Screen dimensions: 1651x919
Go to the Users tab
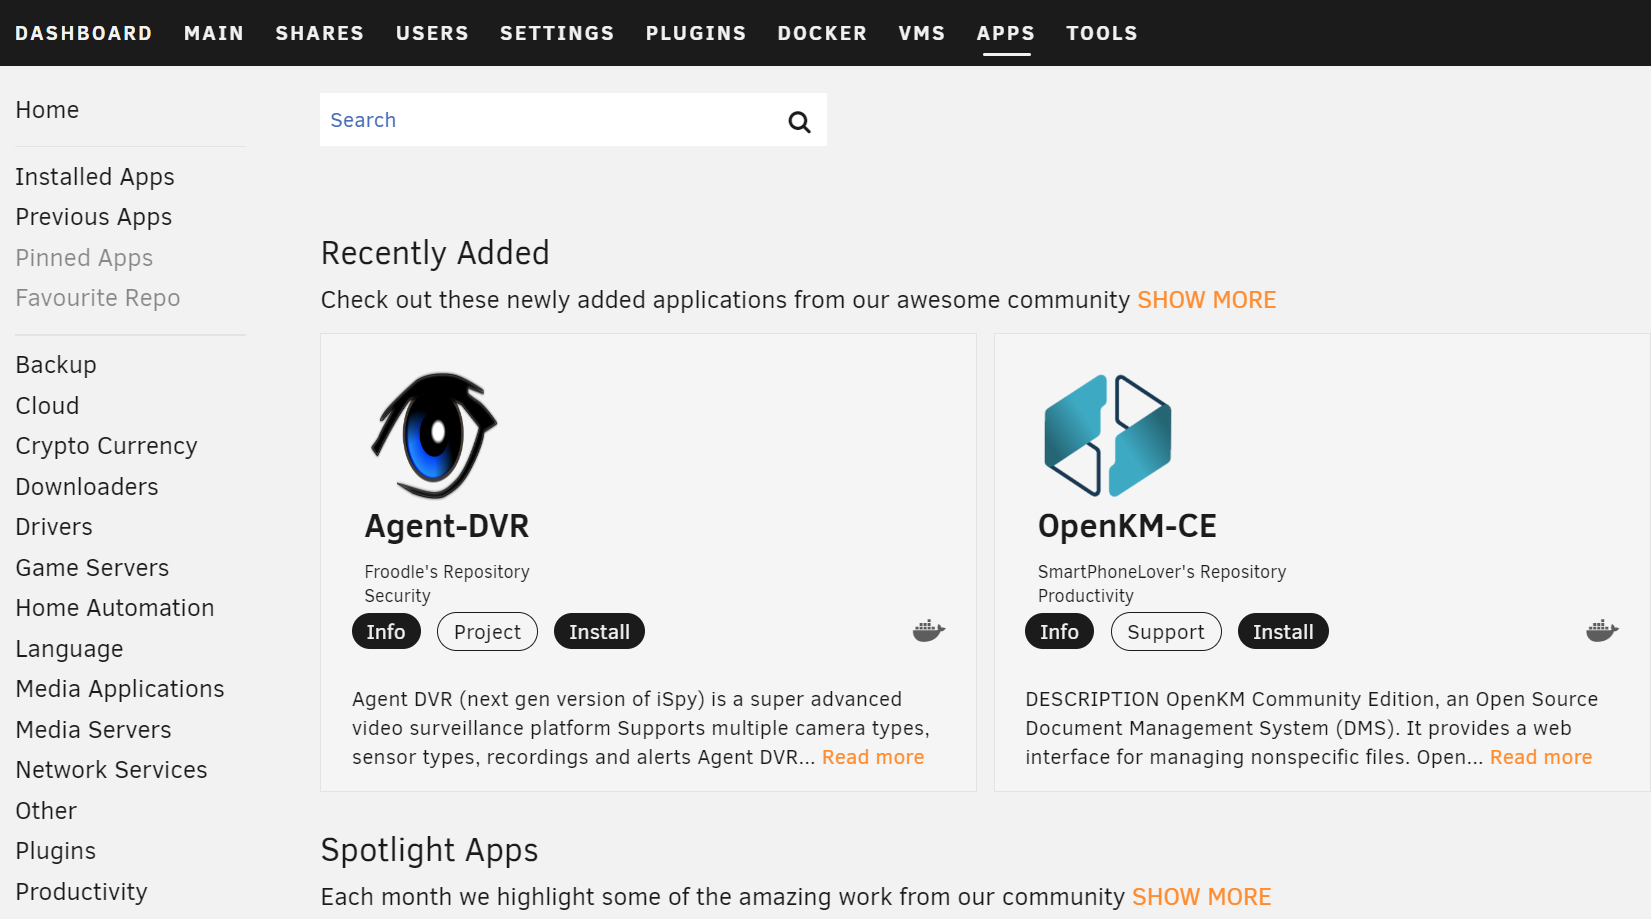432,33
